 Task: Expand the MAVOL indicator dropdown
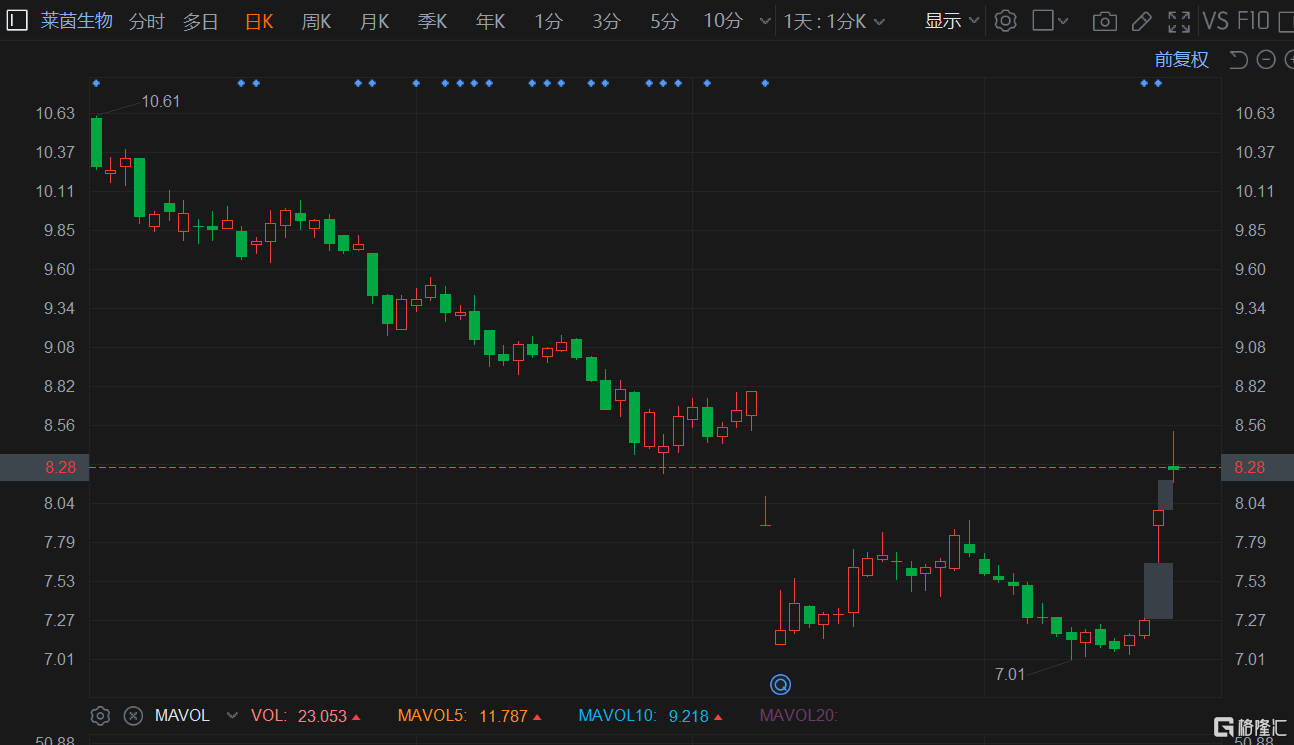tap(232, 715)
